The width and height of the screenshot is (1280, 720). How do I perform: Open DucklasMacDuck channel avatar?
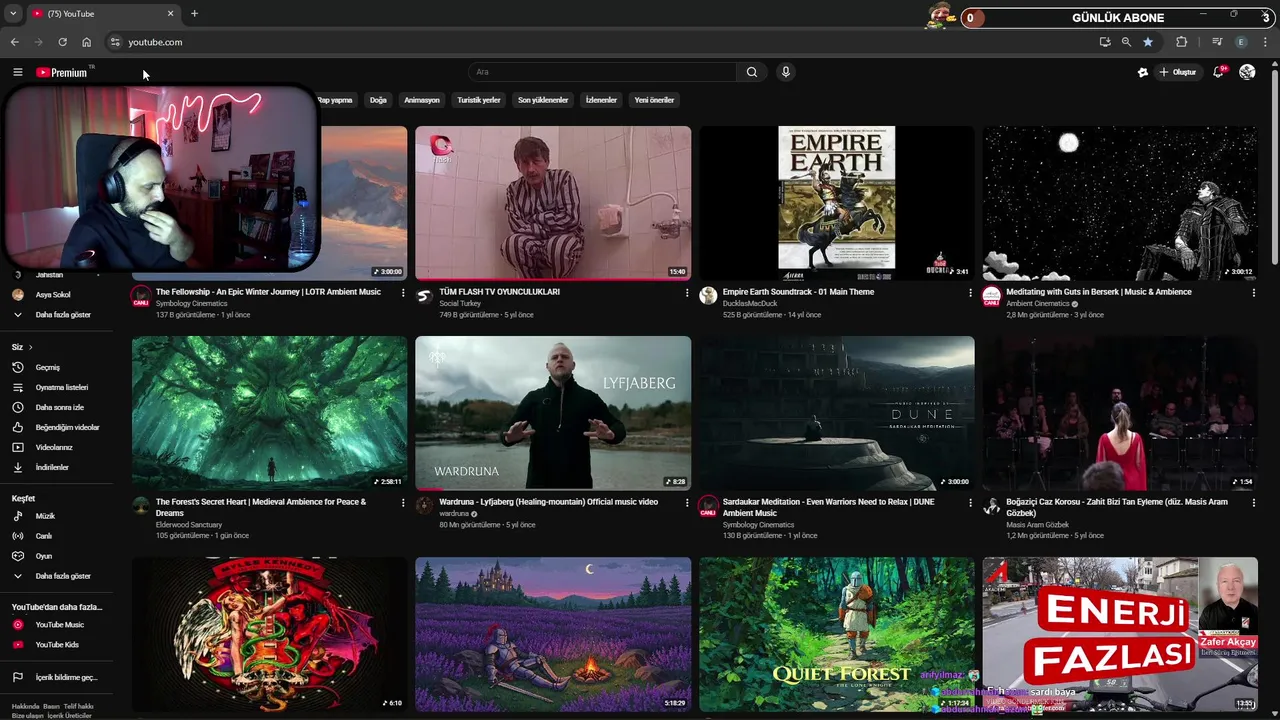(708, 295)
